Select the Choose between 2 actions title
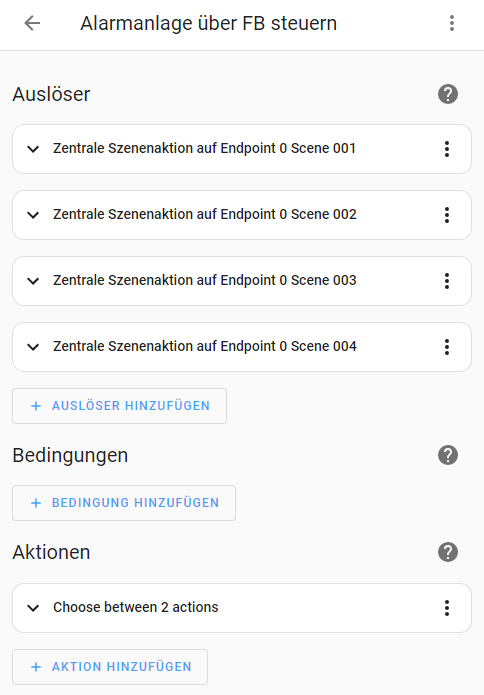This screenshot has width=484, height=695. [136, 607]
